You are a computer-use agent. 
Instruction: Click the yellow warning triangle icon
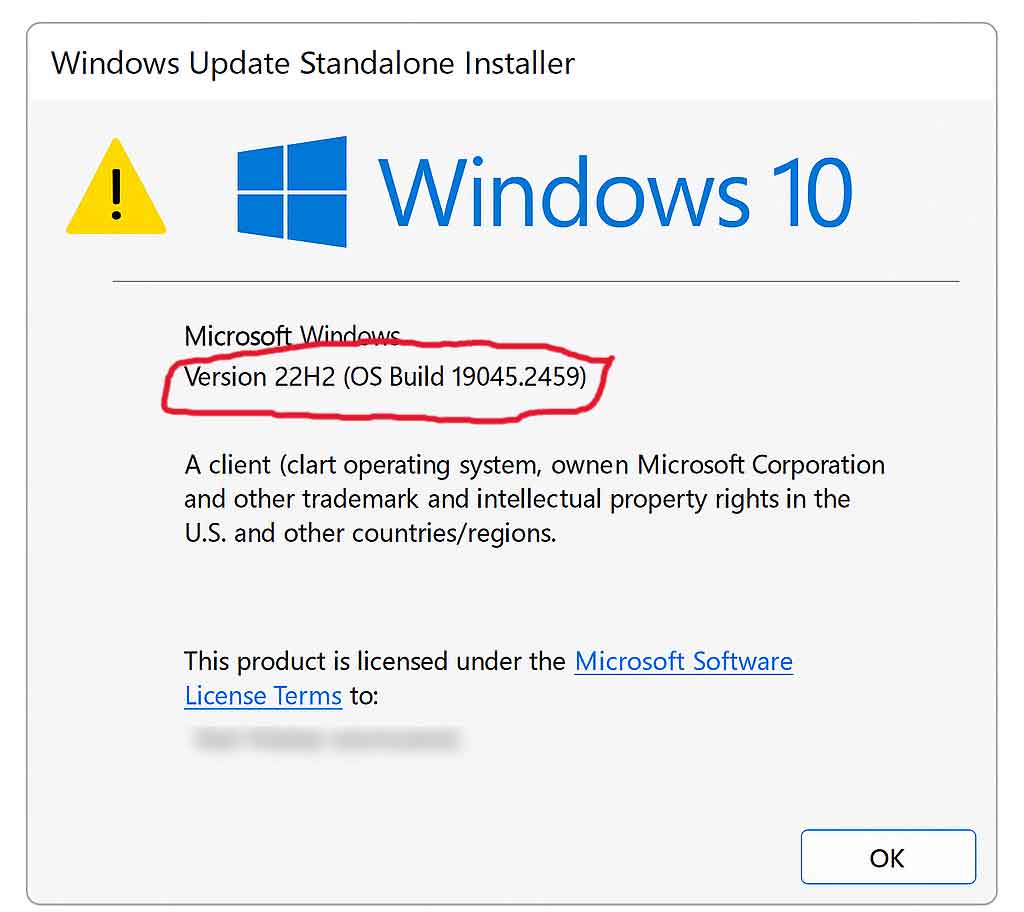point(116,187)
